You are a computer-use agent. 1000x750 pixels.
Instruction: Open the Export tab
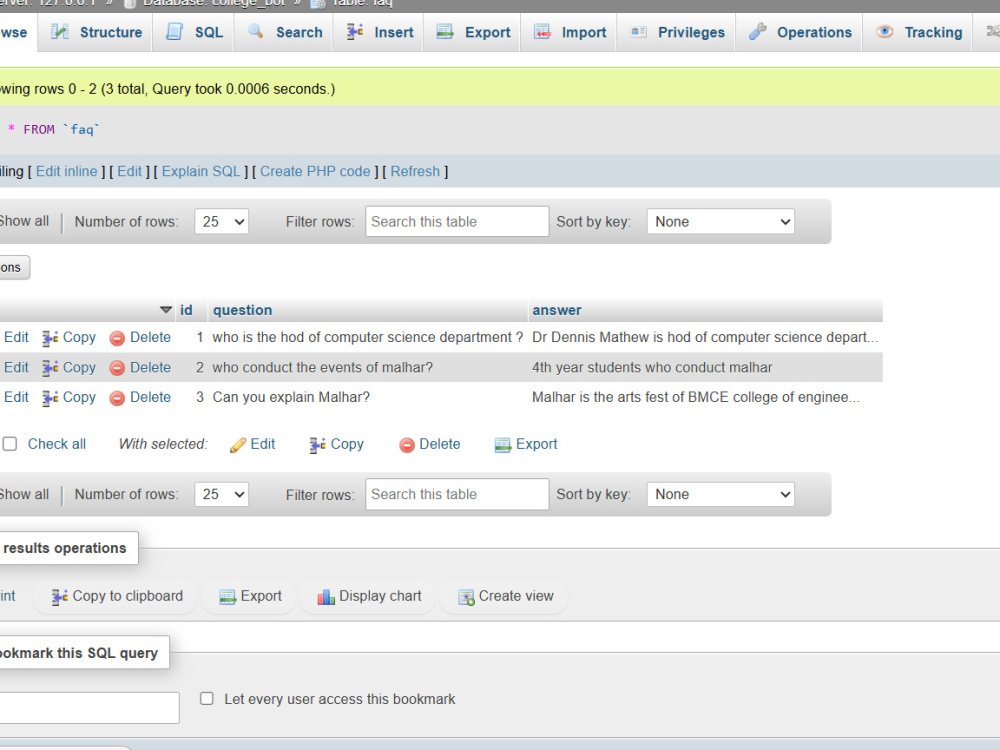point(473,32)
